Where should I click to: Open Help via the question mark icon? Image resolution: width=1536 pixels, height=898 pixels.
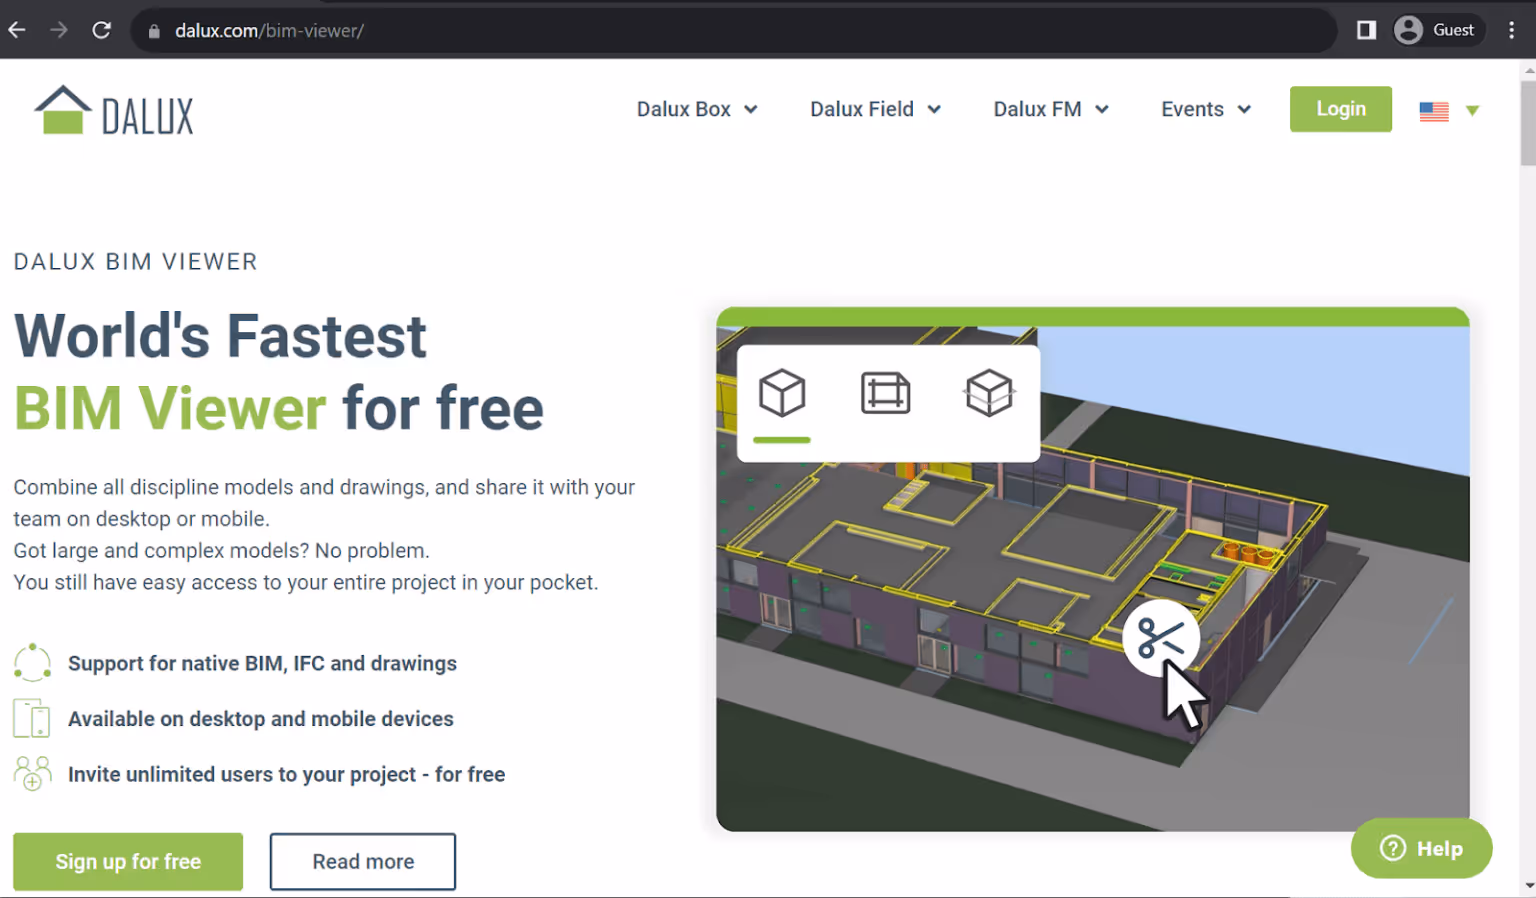click(1392, 848)
